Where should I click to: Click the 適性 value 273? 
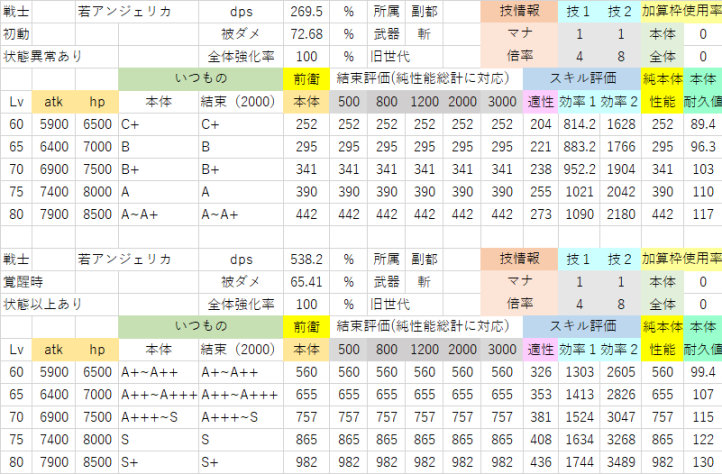541,215
